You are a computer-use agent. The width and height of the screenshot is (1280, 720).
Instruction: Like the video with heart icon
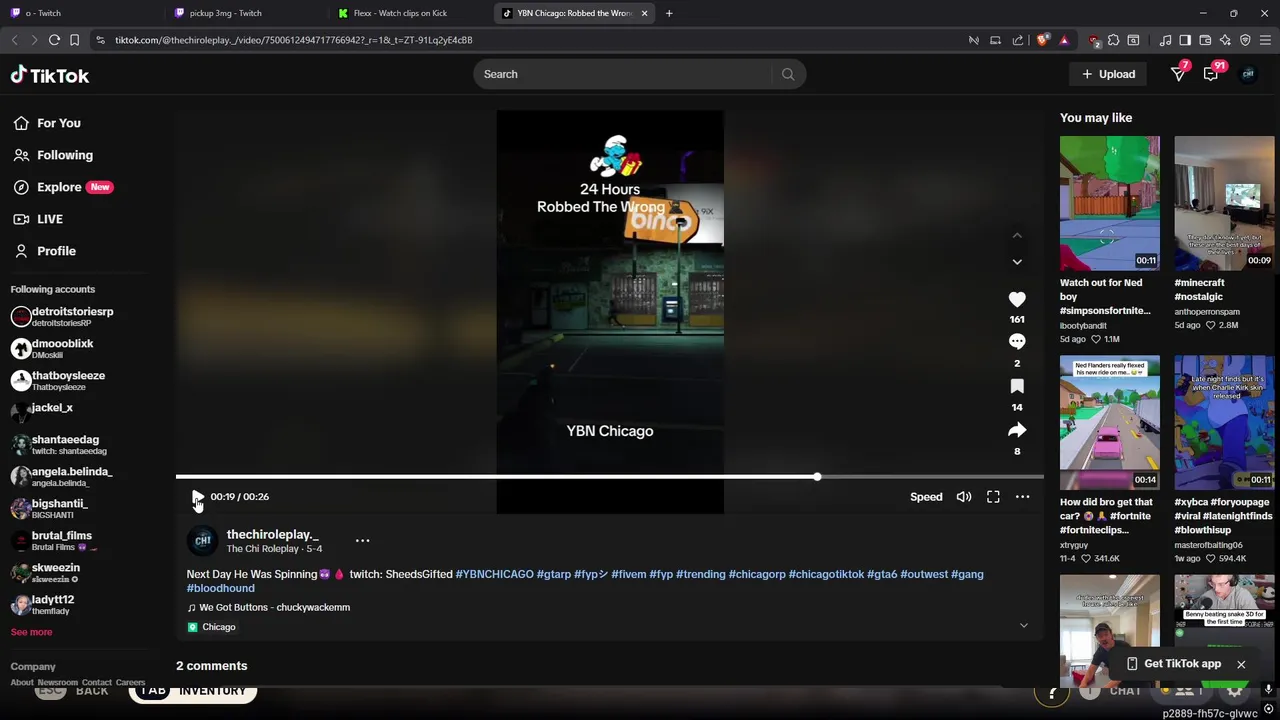pos(1017,299)
